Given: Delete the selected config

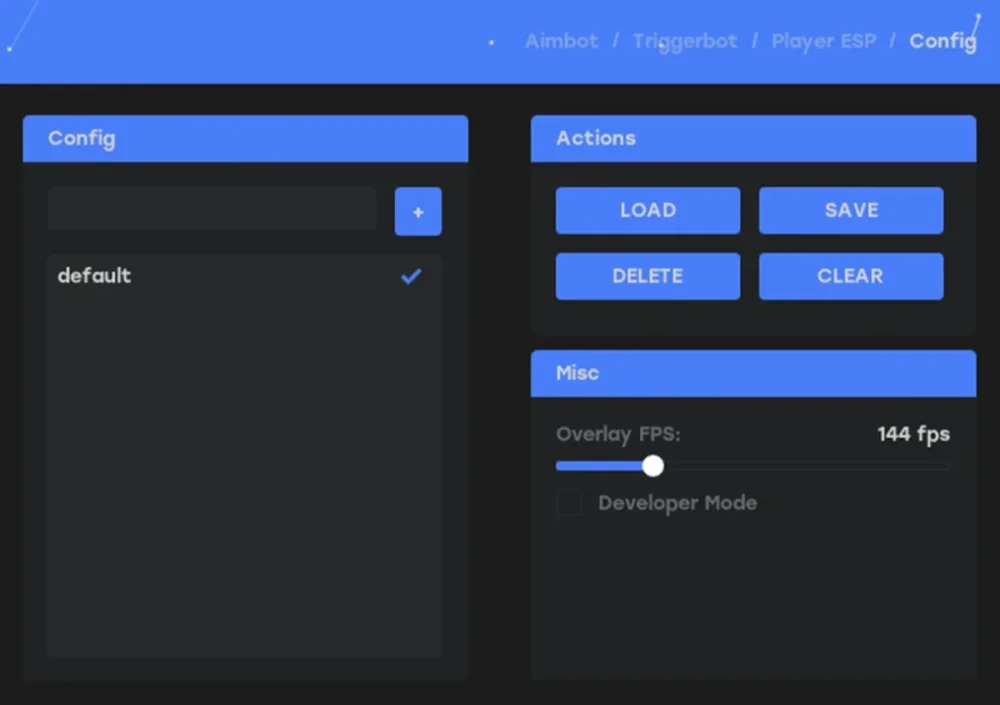Looking at the screenshot, I should pos(647,276).
